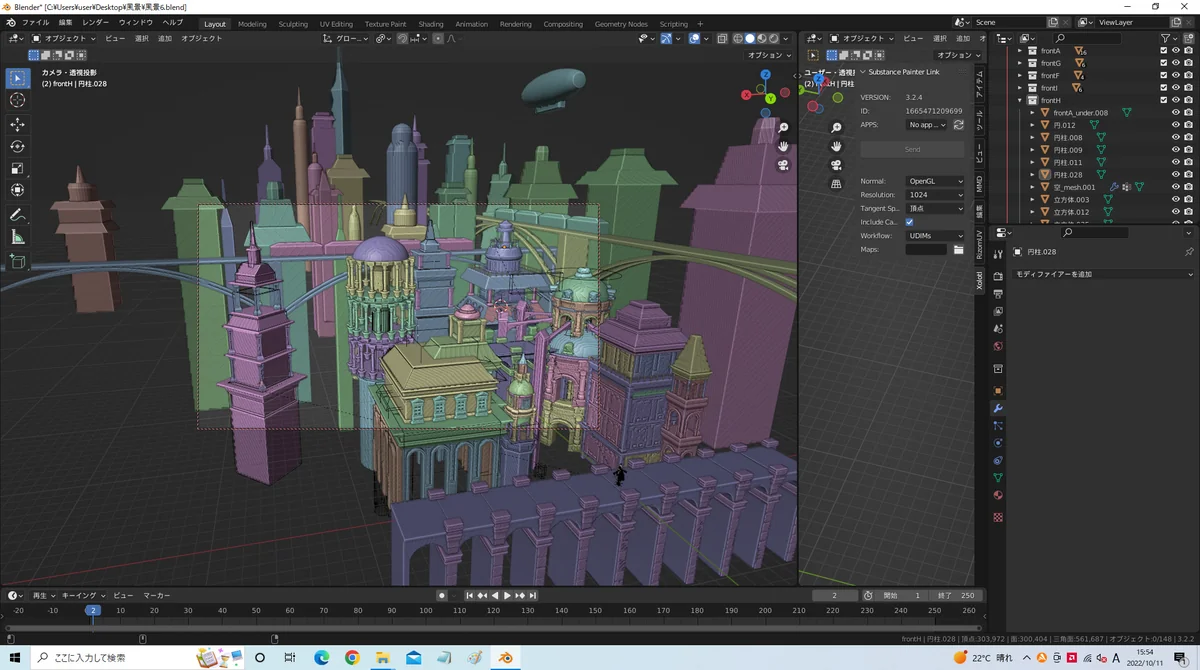The image size is (1200, 670).
Task: Open the Resolution 1024 dropdown
Action: (935, 195)
